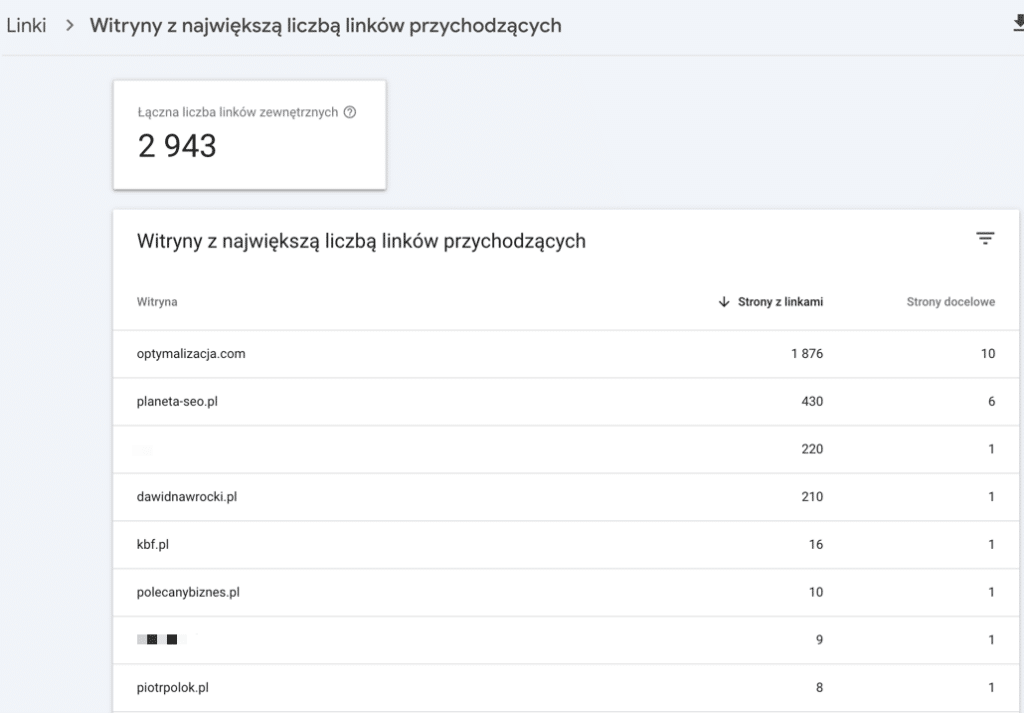Click the value 1 876 for optymalizacja.com
The height and width of the screenshot is (713, 1024).
[x=807, y=354]
